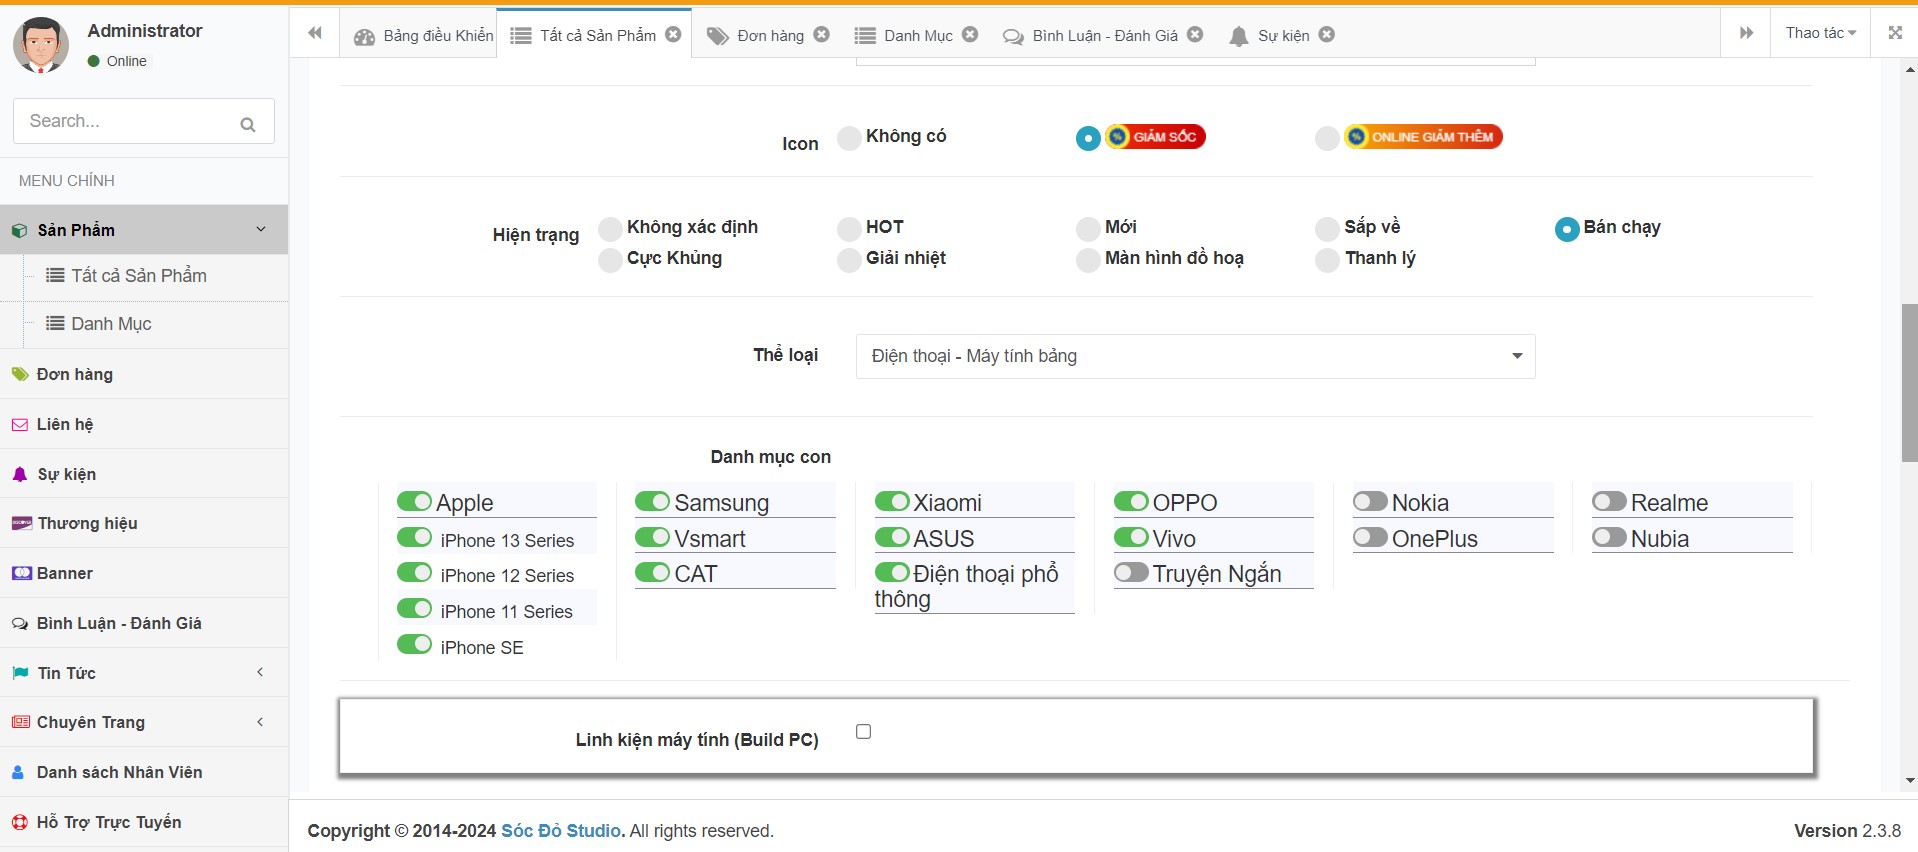This screenshot has width=1918, height=852.
Task: Close the Đơn hàng tab
Action: click(x=822, y=34)
